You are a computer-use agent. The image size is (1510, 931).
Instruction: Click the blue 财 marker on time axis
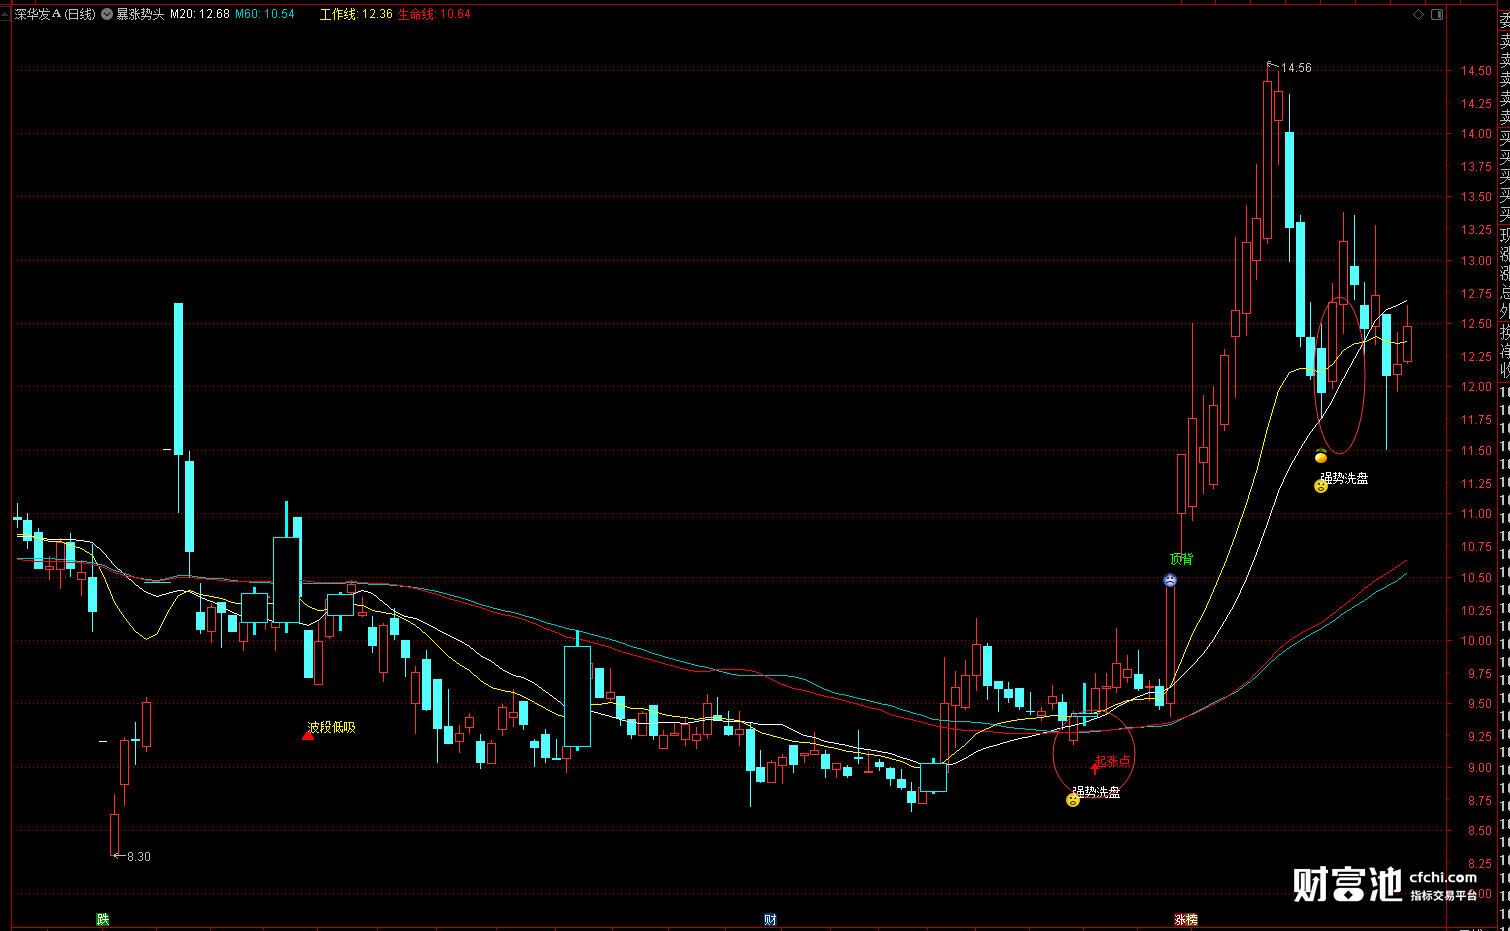(x=770, y=919)
